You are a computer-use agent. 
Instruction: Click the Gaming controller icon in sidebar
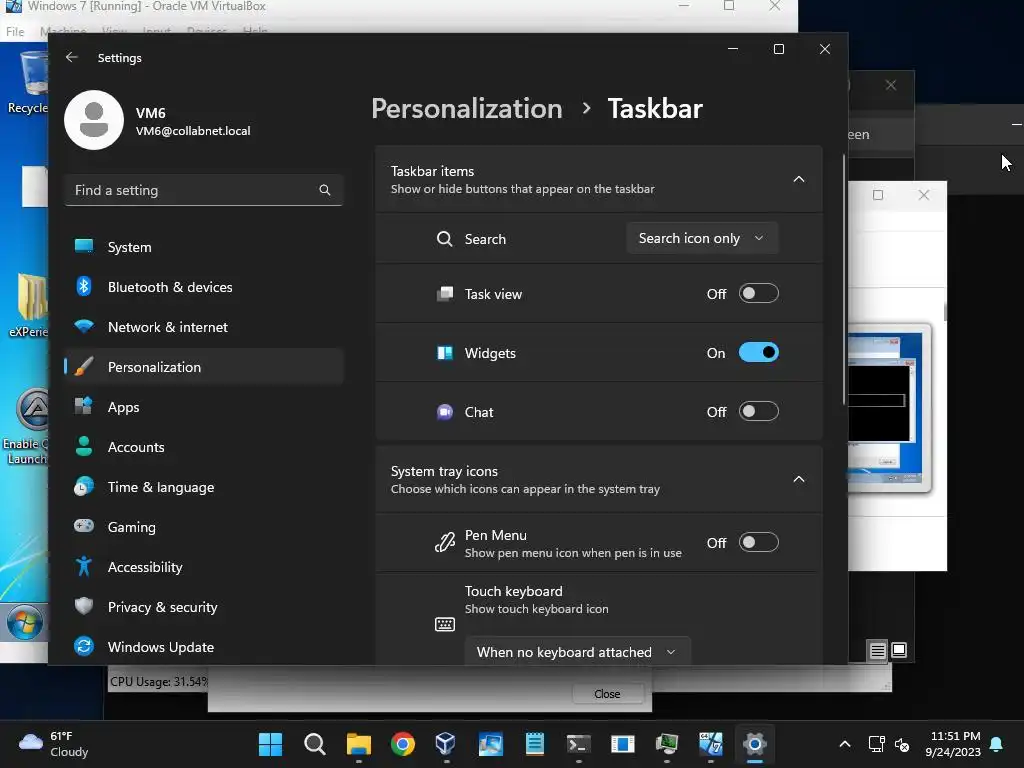coord(84,526)
